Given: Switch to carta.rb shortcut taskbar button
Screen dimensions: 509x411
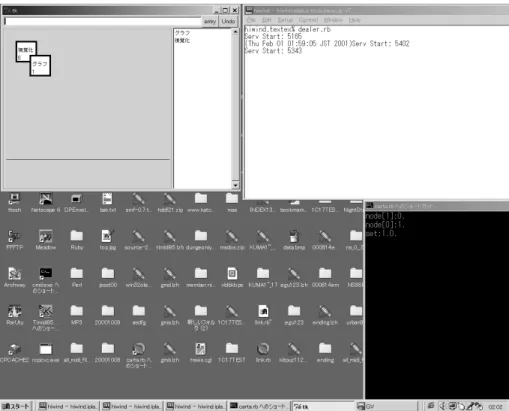Looking at the screenshot, I should click(259, 406).
